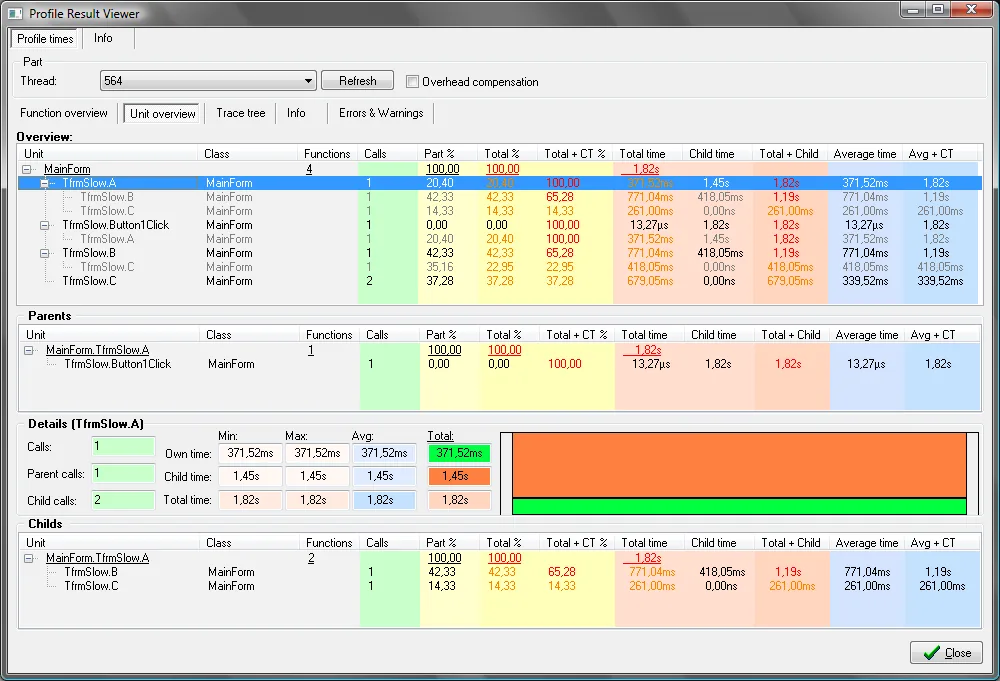Click the Refresh button
Screen dimensions: 1000x681
click(357, 81)
